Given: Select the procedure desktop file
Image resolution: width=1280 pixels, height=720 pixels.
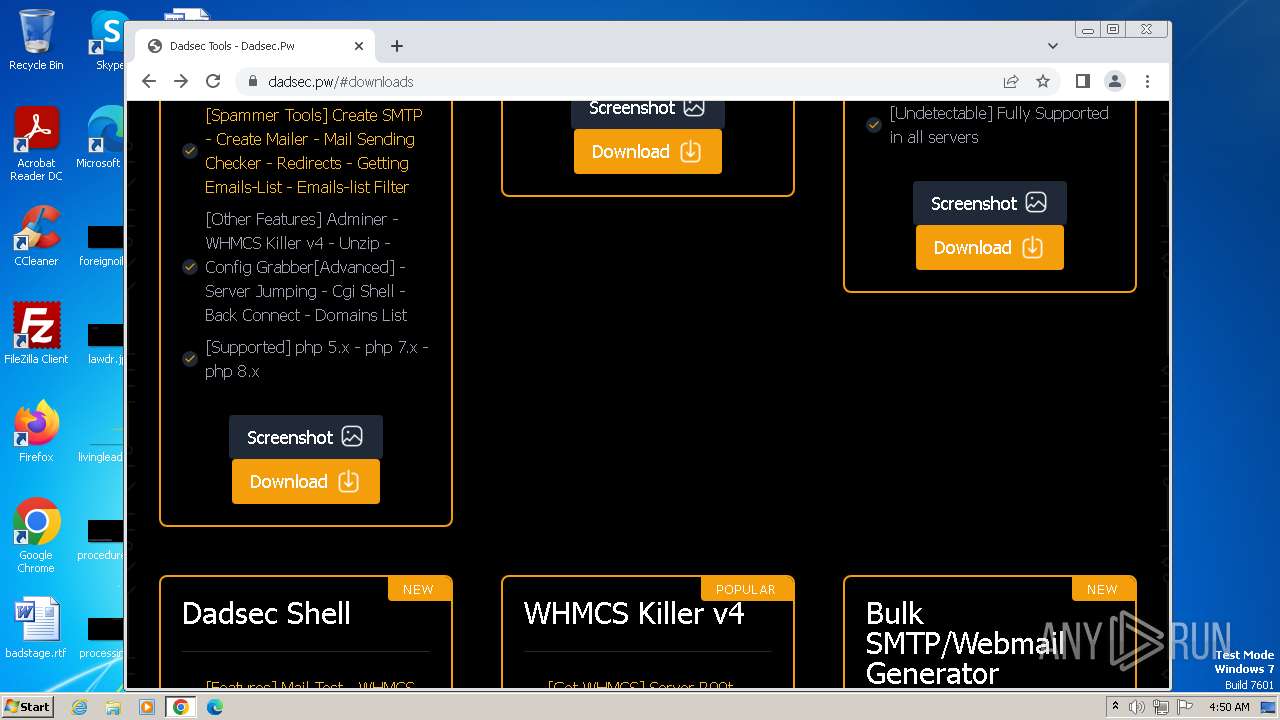Looking at the screenshot, I should [x=101, y=539].
